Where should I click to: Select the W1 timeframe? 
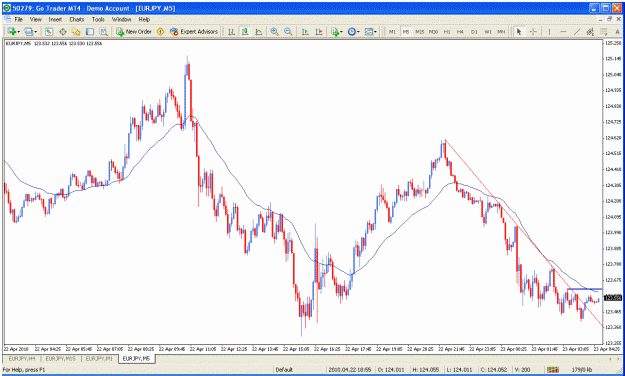[488, 31]
